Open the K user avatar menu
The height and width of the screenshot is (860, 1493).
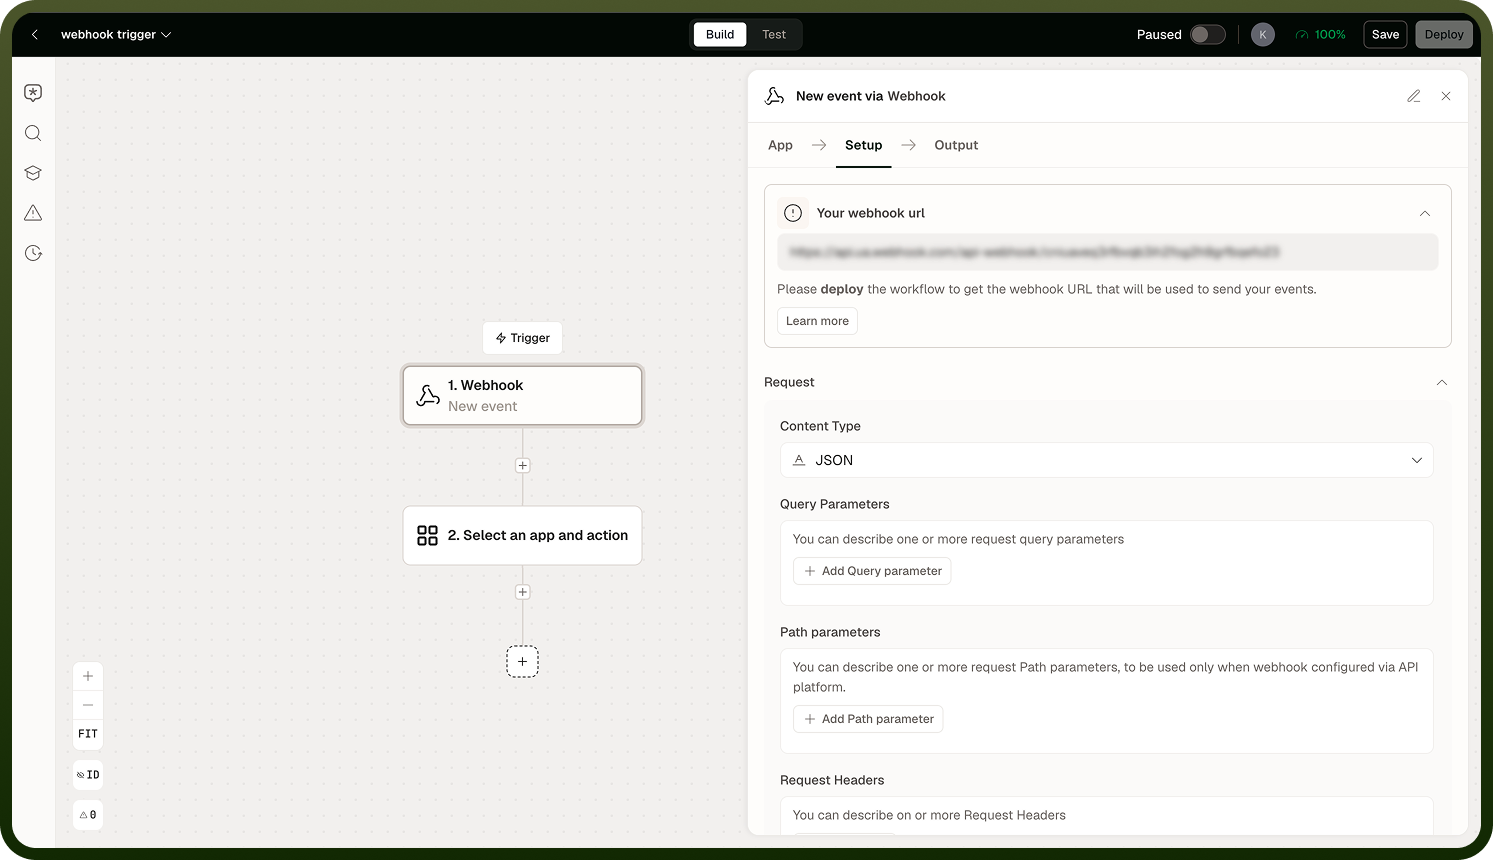click(1263, 34)
